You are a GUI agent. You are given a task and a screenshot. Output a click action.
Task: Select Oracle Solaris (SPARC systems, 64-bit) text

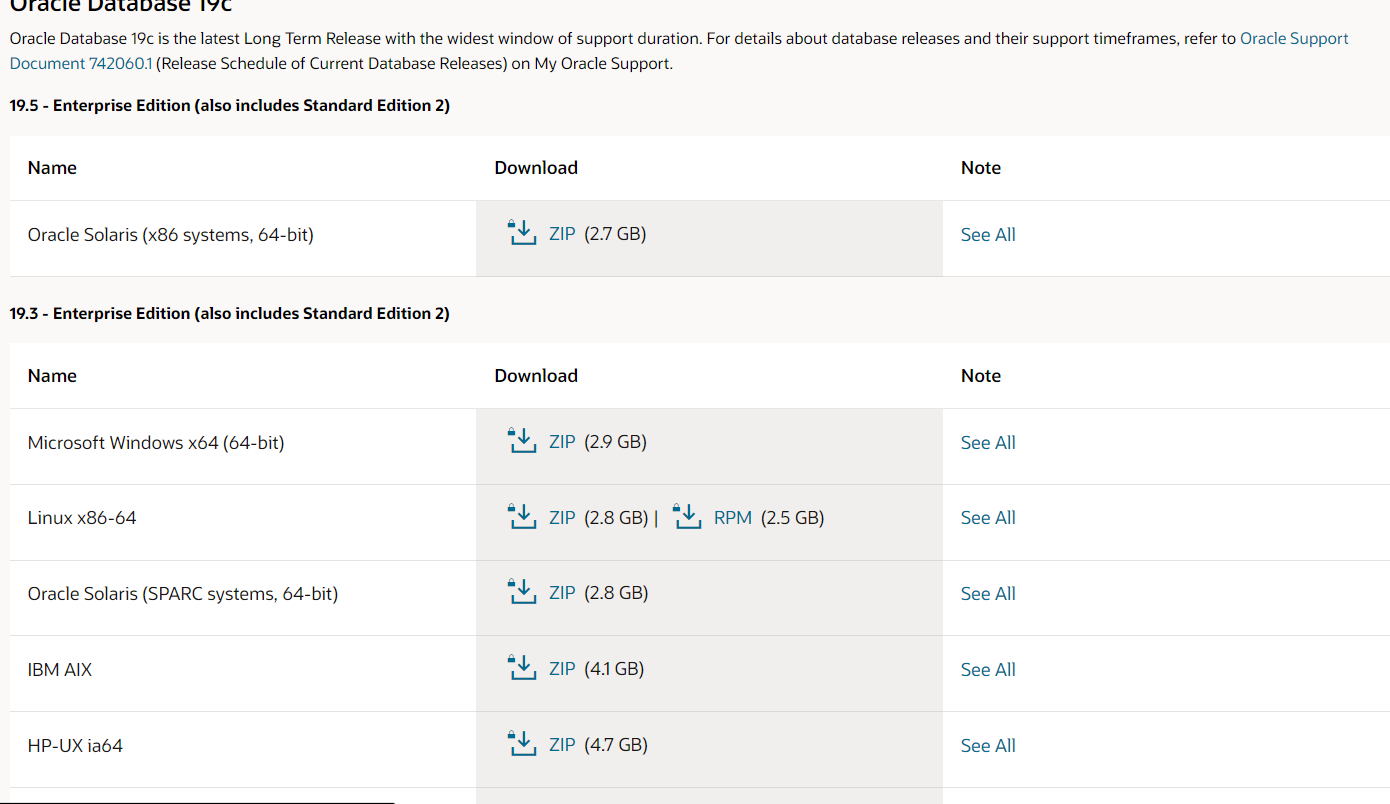tap(183, 594)
